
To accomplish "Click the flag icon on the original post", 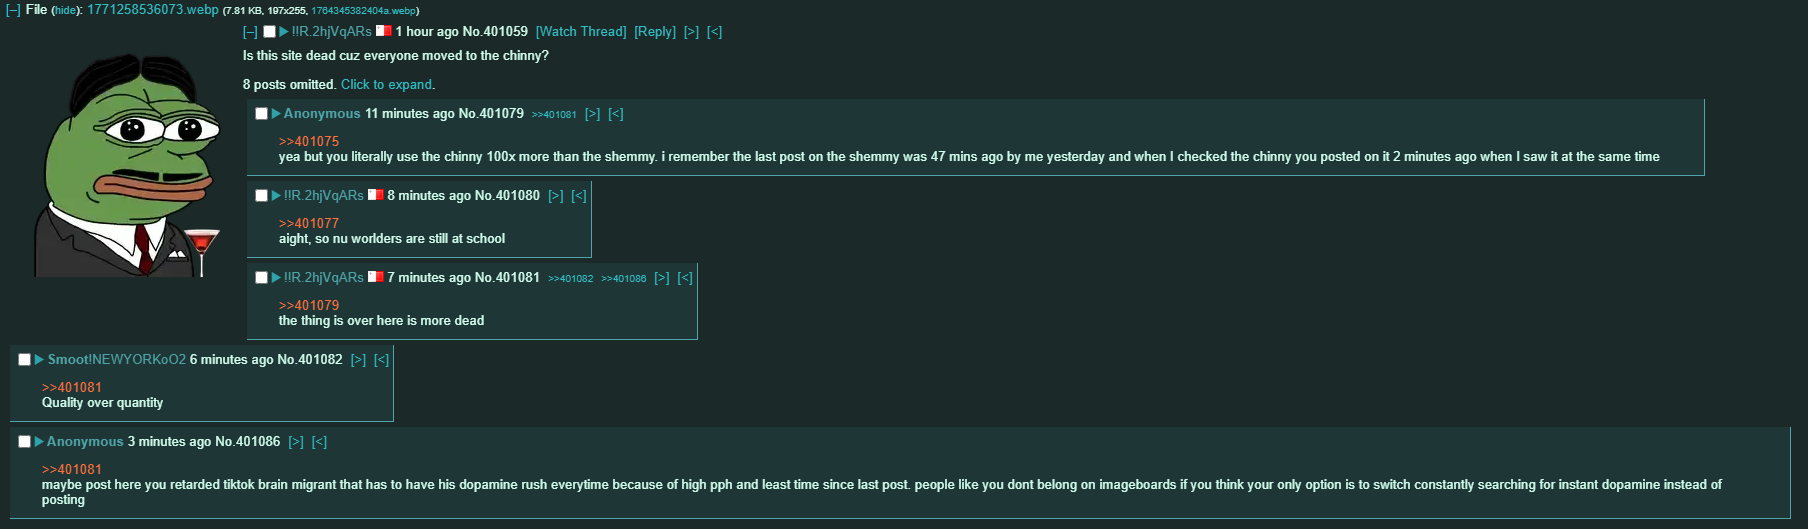I will (x=383, y=31).
